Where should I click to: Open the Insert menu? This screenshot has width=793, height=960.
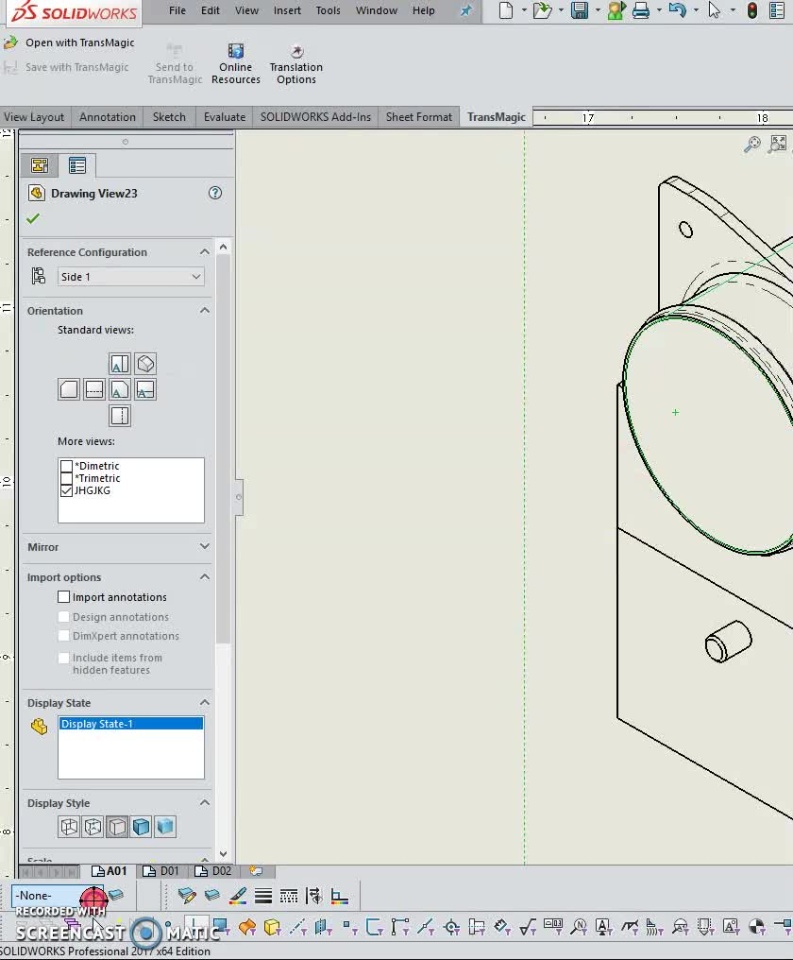(287, 10)
